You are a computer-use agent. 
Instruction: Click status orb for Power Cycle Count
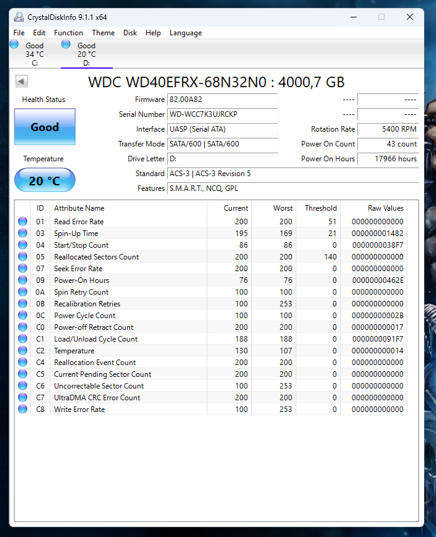[x=23, y=315]
